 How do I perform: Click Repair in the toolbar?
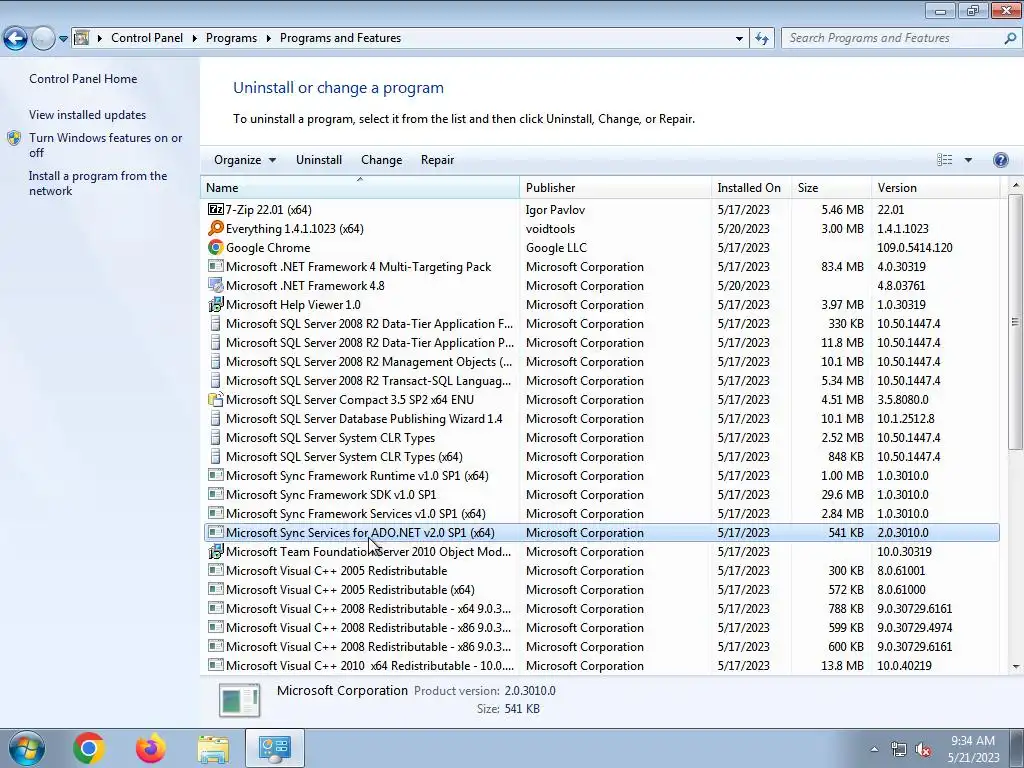pyautogui.click(x=438, y=160)
